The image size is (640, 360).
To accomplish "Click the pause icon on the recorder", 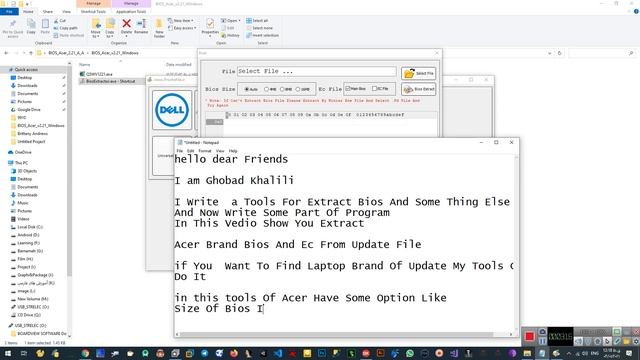I will (542, 341).
